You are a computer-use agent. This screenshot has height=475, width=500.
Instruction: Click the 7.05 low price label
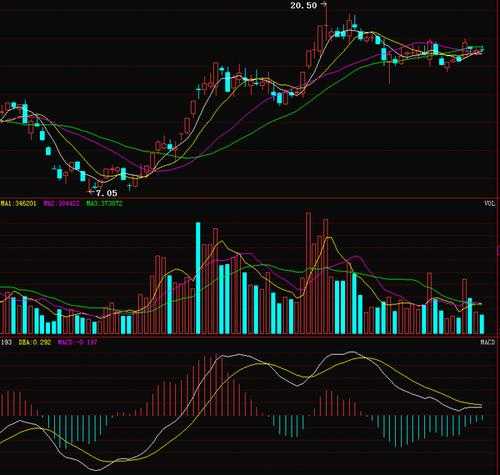(107, 193)
